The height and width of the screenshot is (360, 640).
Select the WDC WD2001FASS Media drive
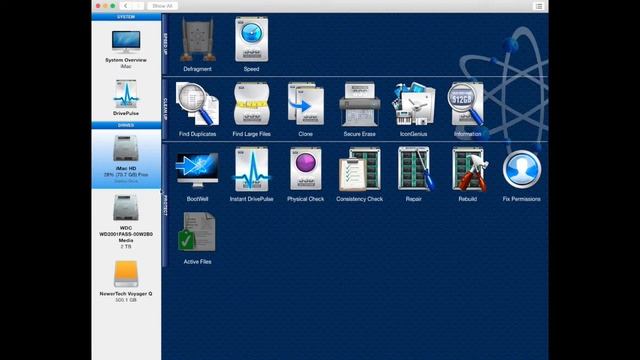pyautogui.click(x=126, y=221)
